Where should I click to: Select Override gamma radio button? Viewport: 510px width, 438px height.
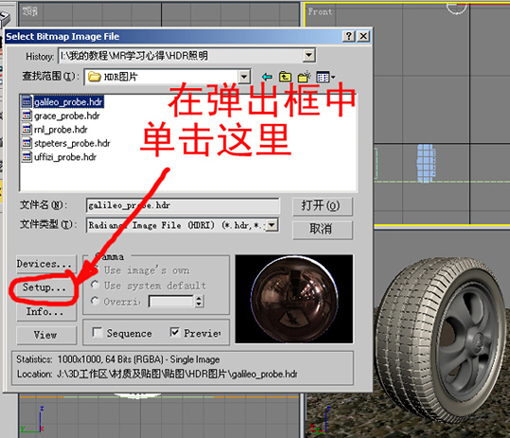95,301
